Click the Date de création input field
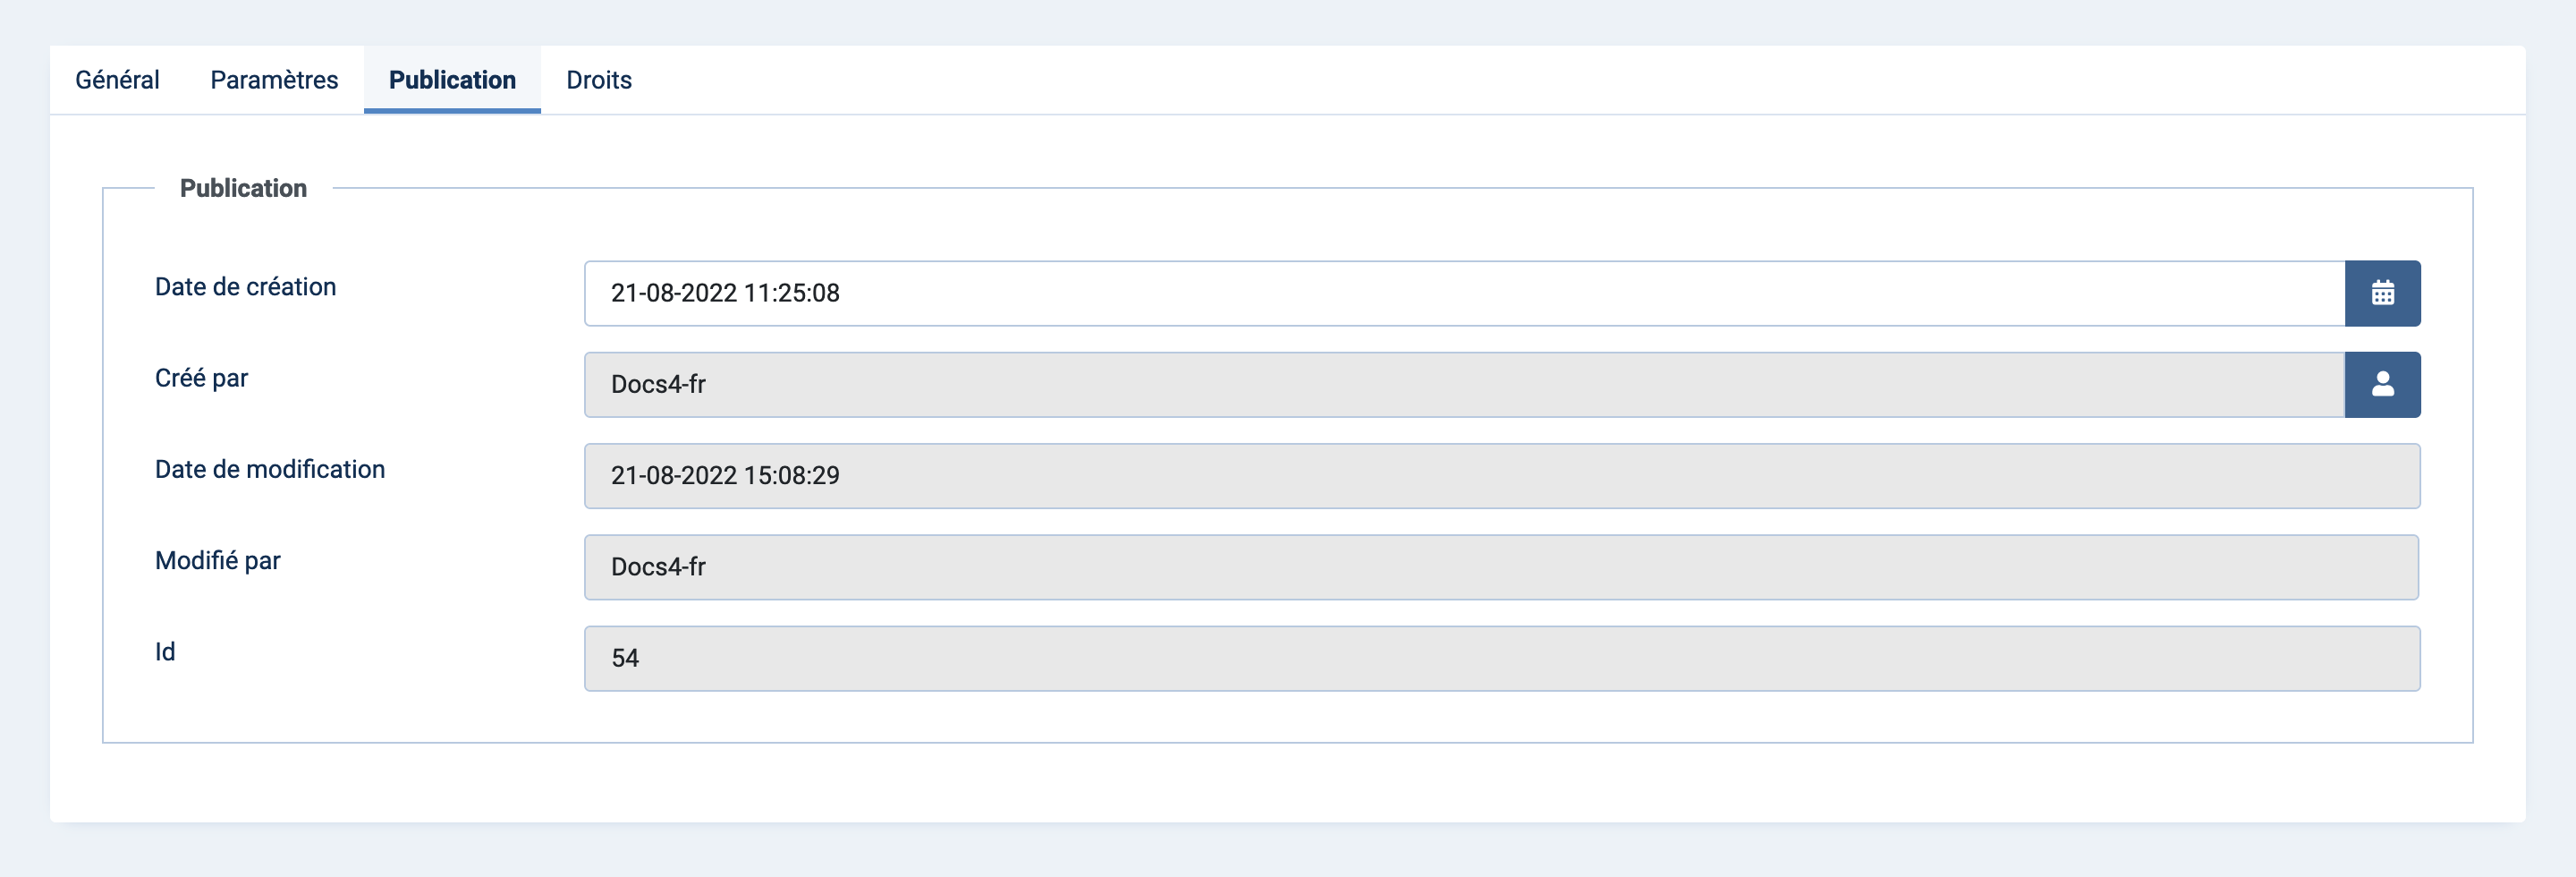2576x877 pixels. pos(1464,293)
